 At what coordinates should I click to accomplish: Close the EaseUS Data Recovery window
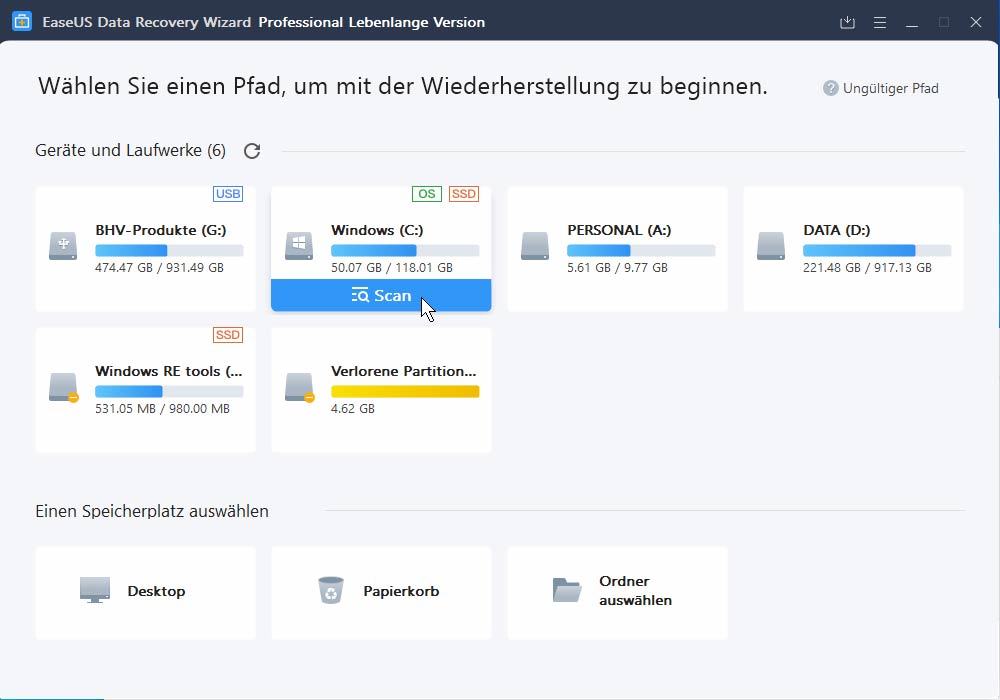pos(976,22)
